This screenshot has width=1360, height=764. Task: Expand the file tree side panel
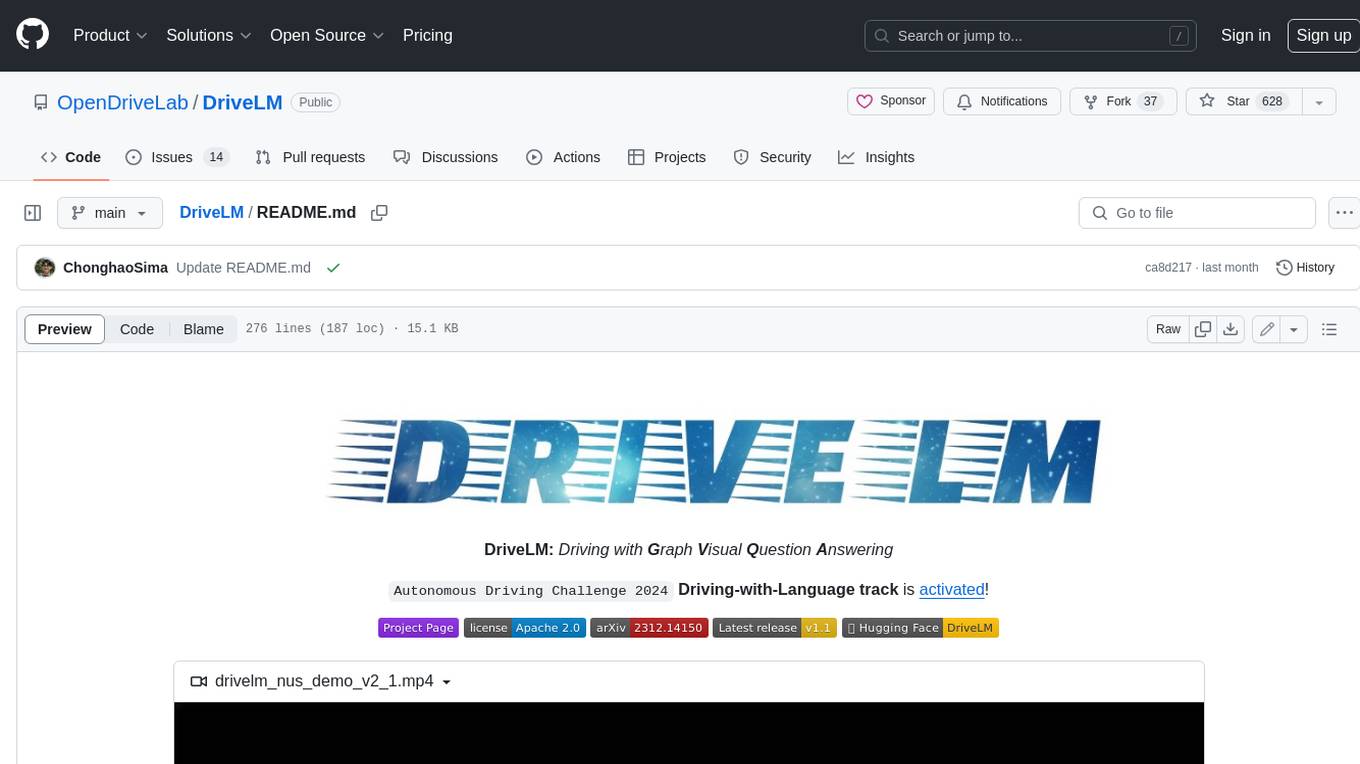click(x=33, y=213)
